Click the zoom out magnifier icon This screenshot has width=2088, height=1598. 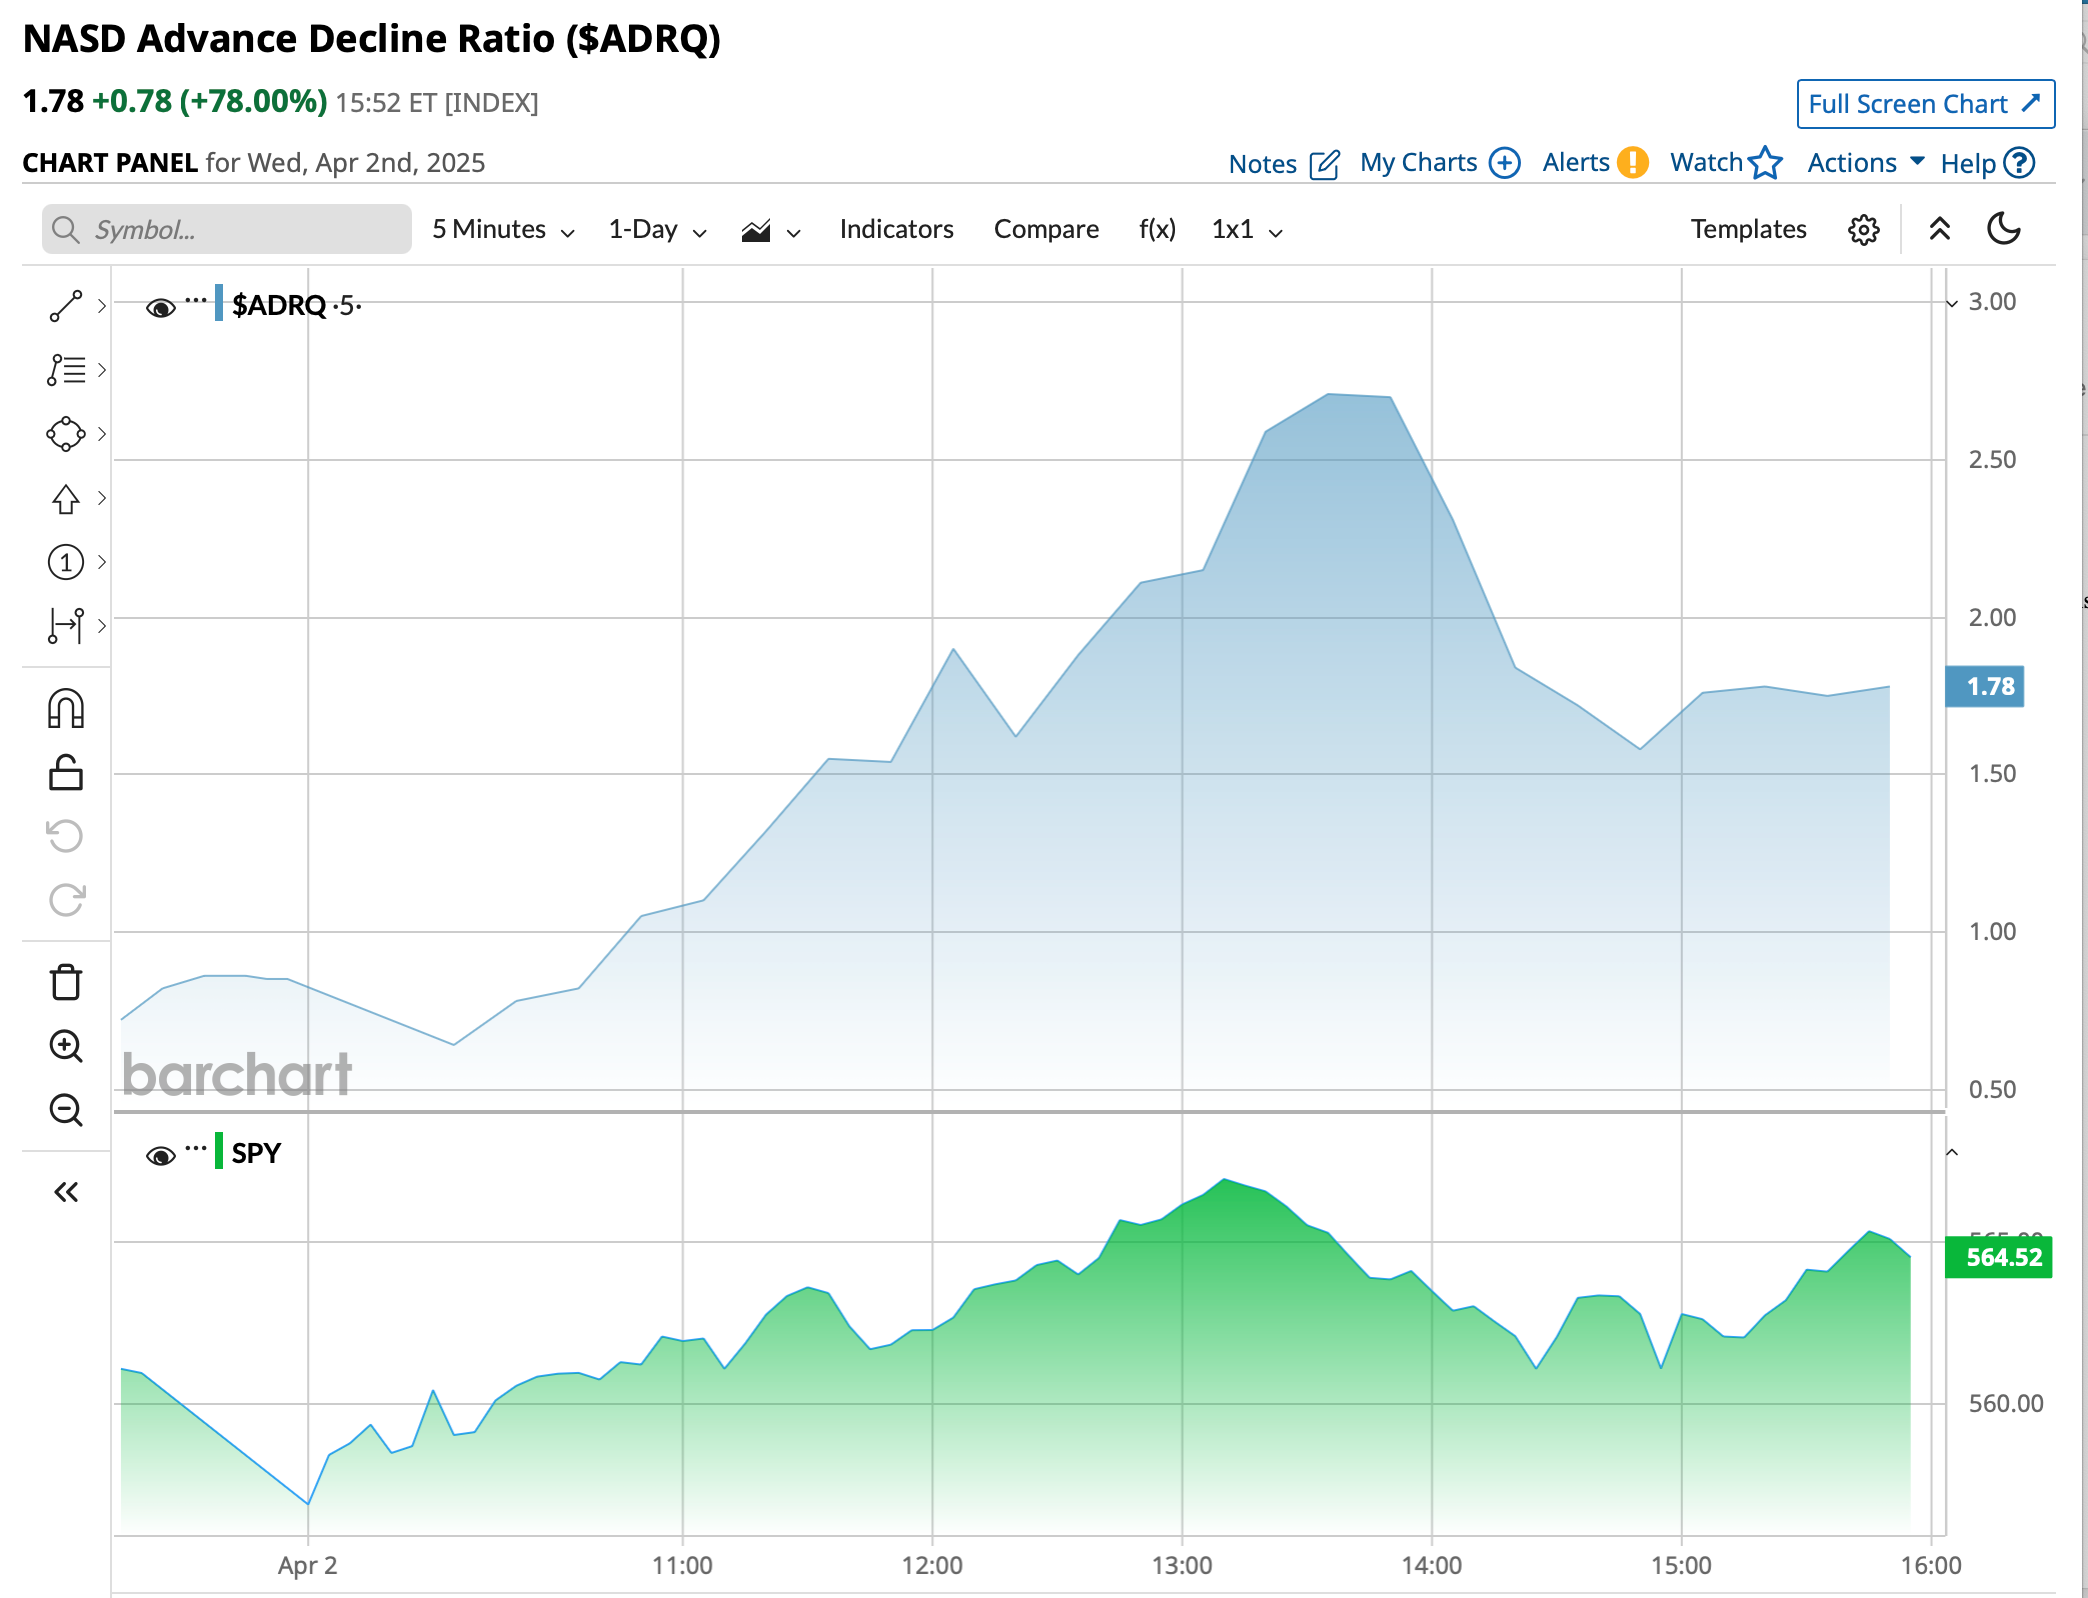coord(66,1110)
